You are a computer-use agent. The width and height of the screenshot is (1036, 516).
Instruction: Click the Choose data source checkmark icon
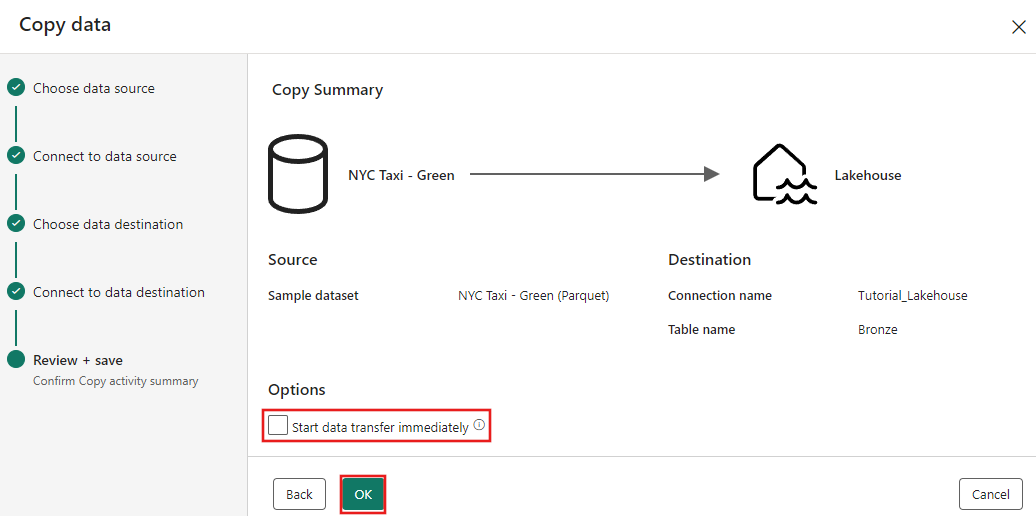click(x=16, y=87)
